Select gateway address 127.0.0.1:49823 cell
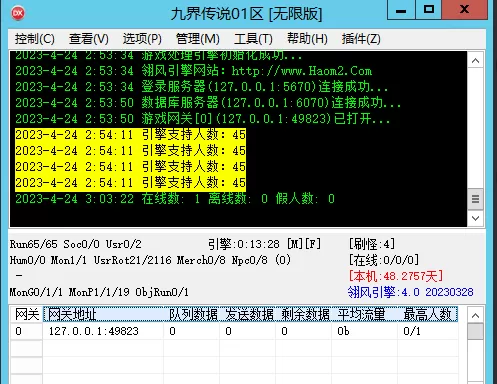Viewport: 497px width, 384px height. coord(103,331)
